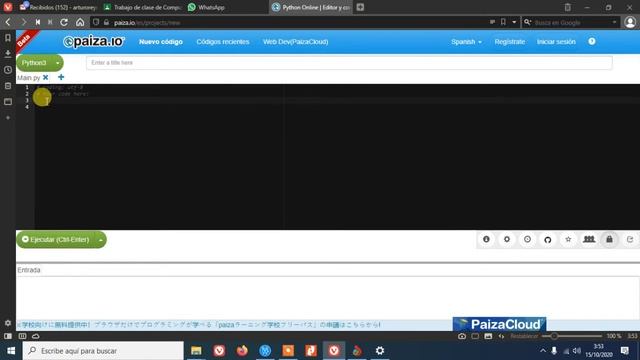
Task: Open the trash closed tabs icon
Action: coord(567,7)
